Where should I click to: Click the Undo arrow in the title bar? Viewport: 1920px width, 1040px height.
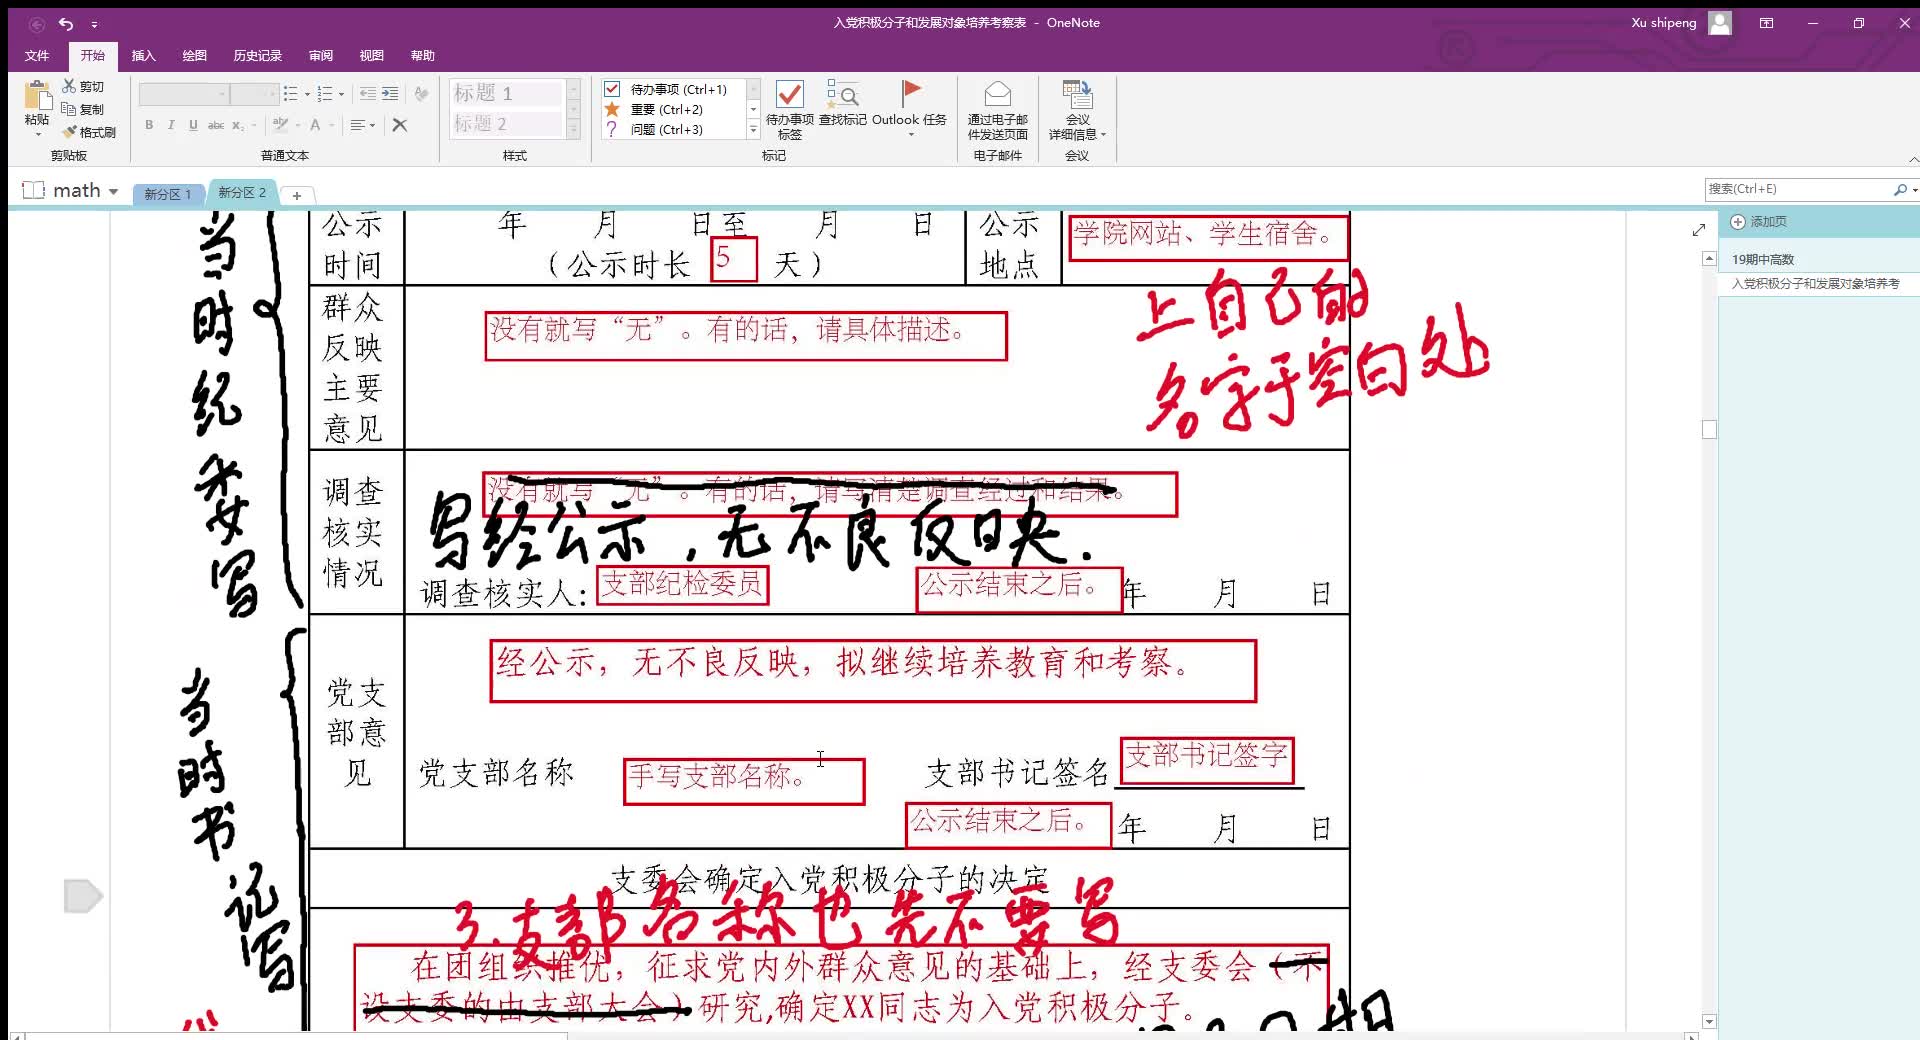(66, 23)
